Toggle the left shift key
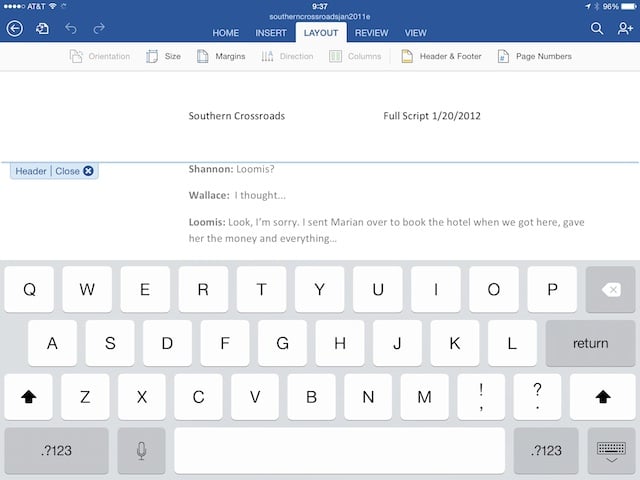640x480 pixels. pyautogui.click(x=29, y=397)
